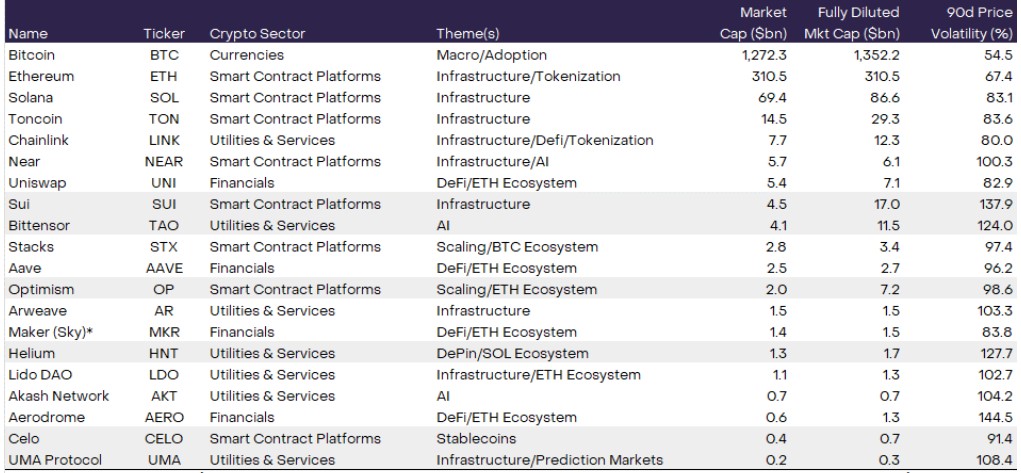Select the Crypto Sector column header

click(x=257, y=34)
